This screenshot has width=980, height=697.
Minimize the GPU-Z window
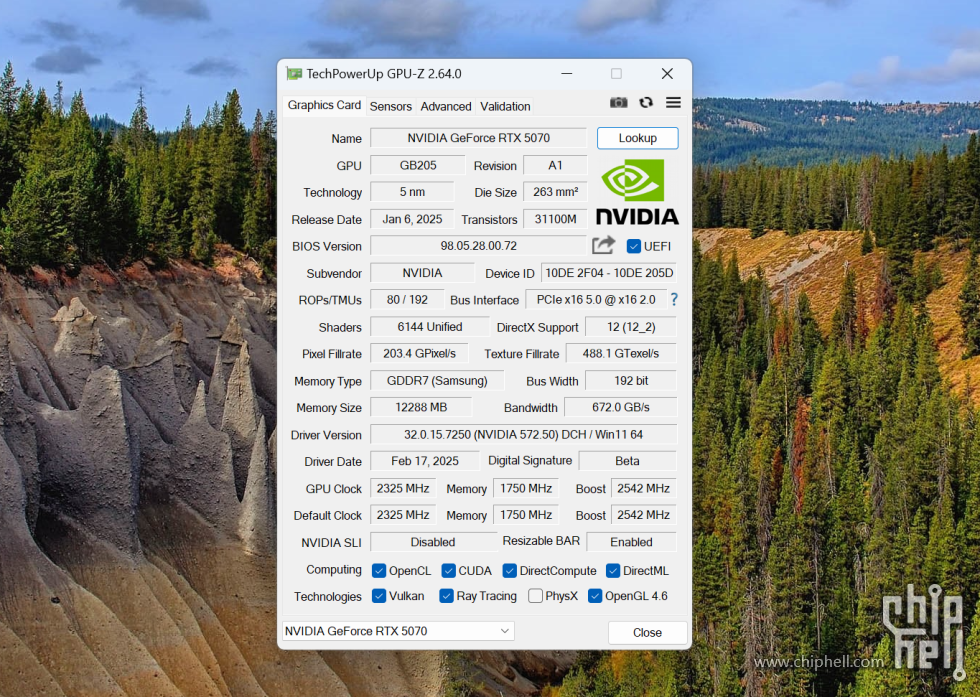coord(567,74)
